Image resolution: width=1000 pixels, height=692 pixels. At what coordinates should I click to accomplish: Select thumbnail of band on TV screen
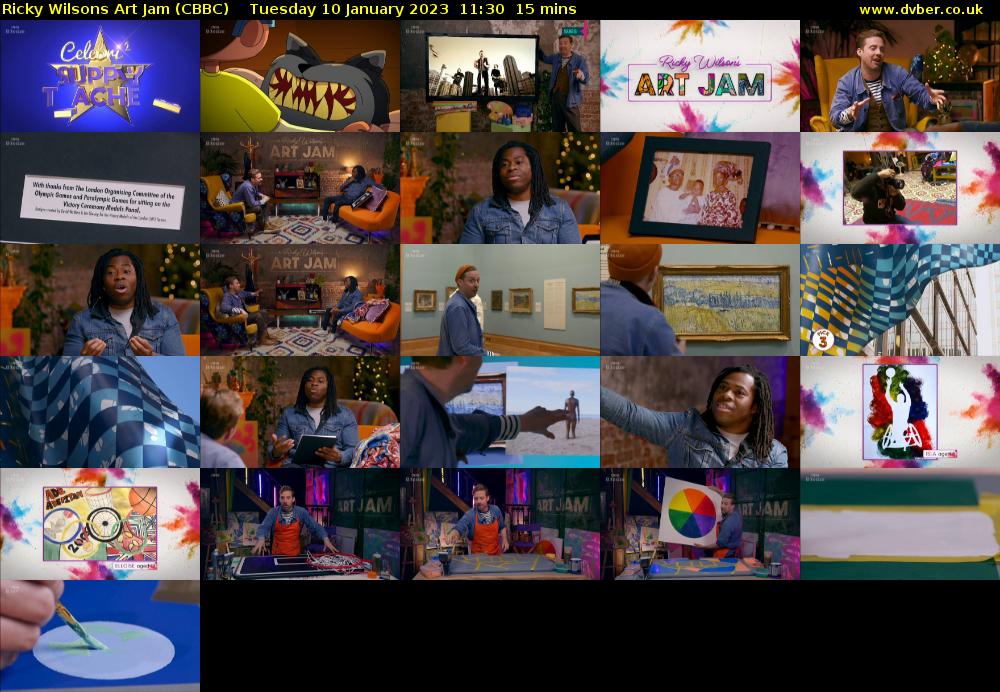[500, 76]
